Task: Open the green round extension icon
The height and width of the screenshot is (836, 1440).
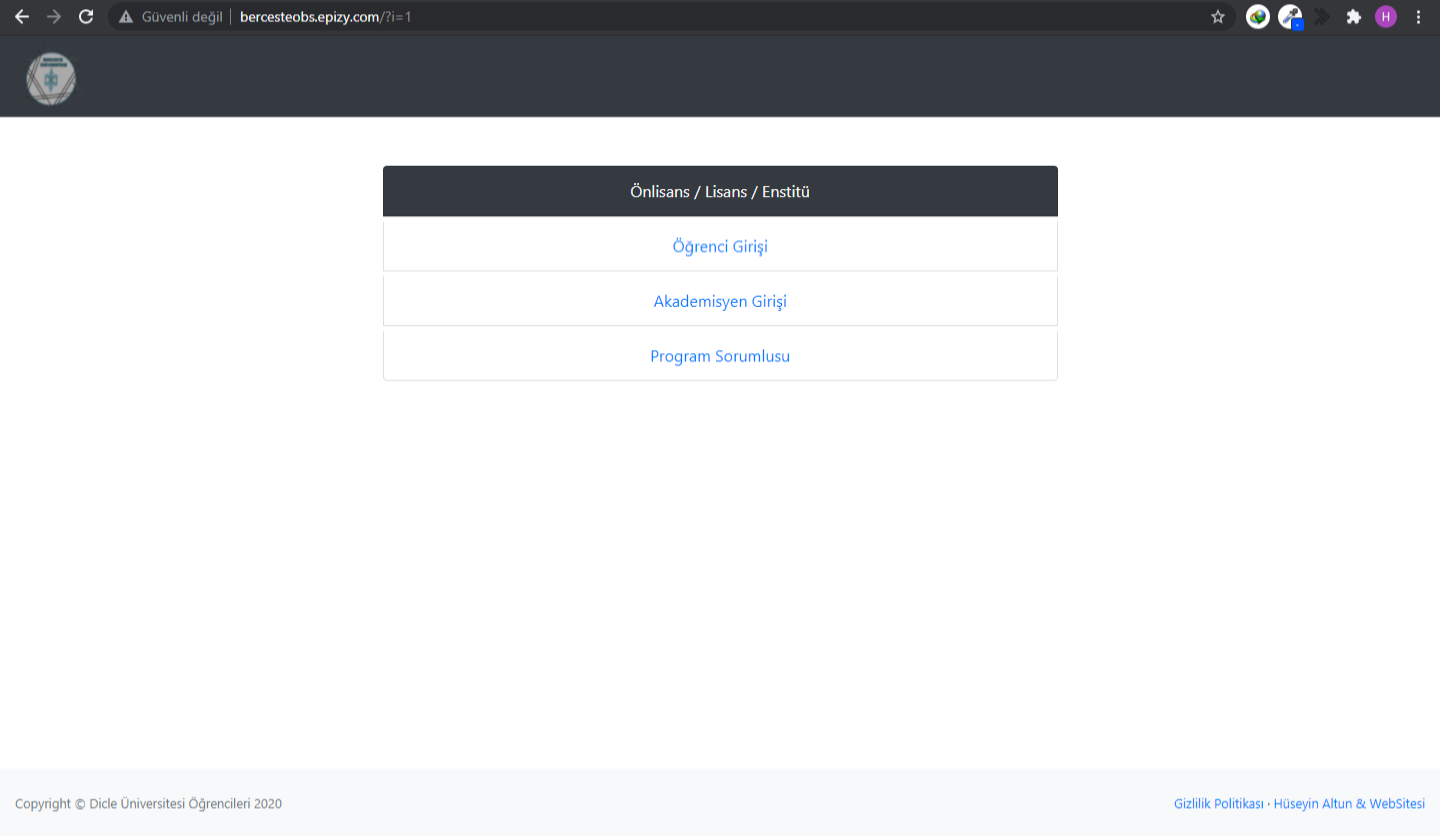Action: [x=1257, y=17]
